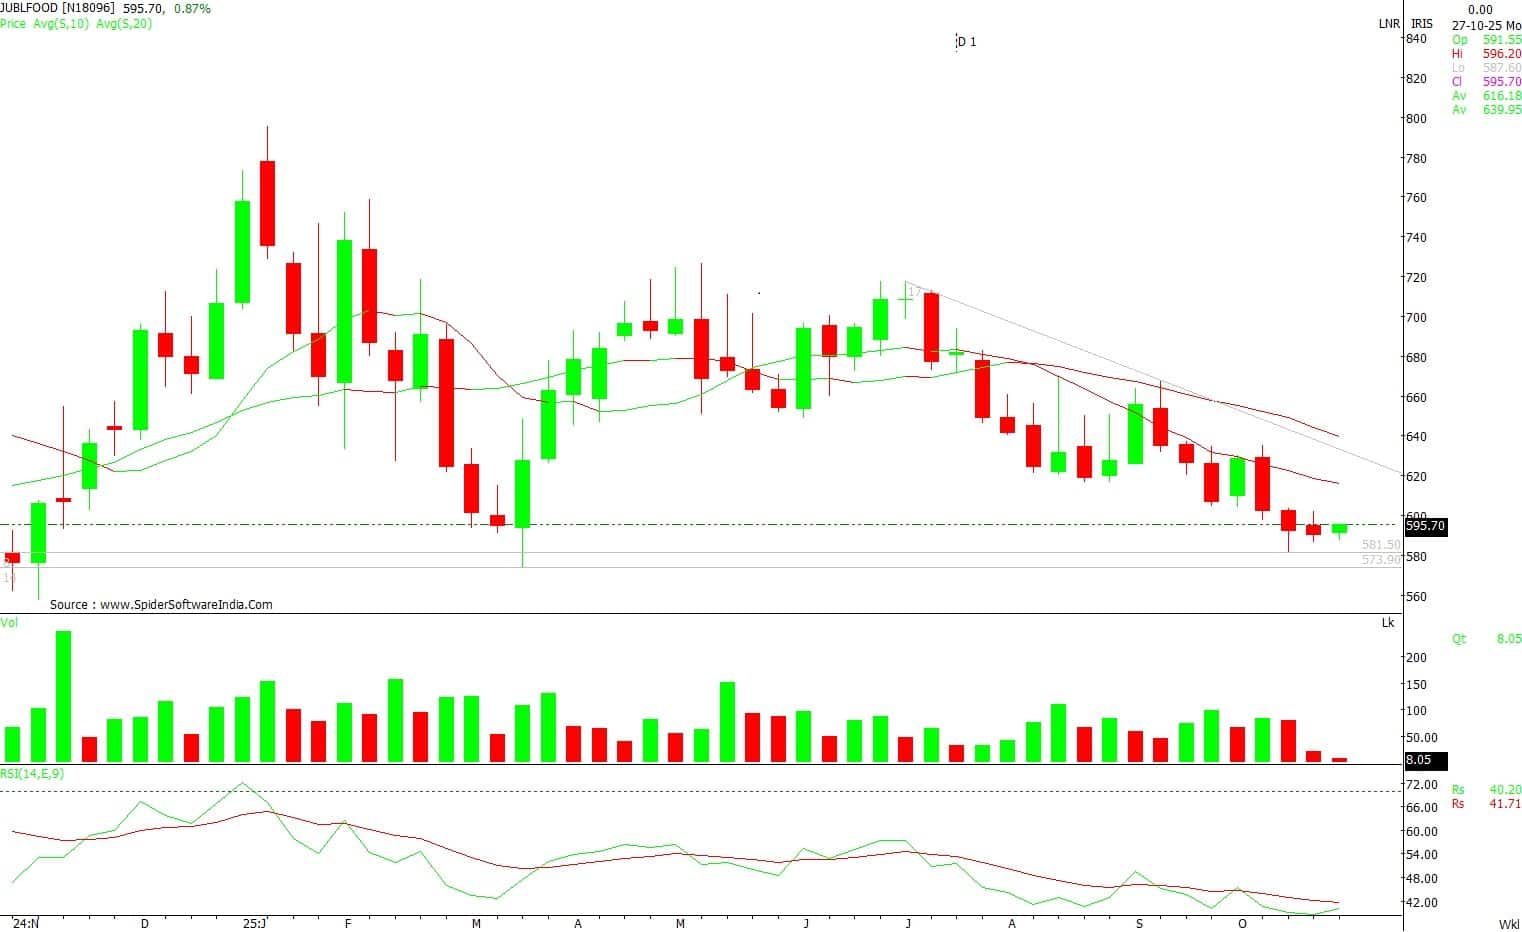Click the 8.05 volume value box
The width and height of the screenshot is (1522, 932).
click(x=1418, y=760)
